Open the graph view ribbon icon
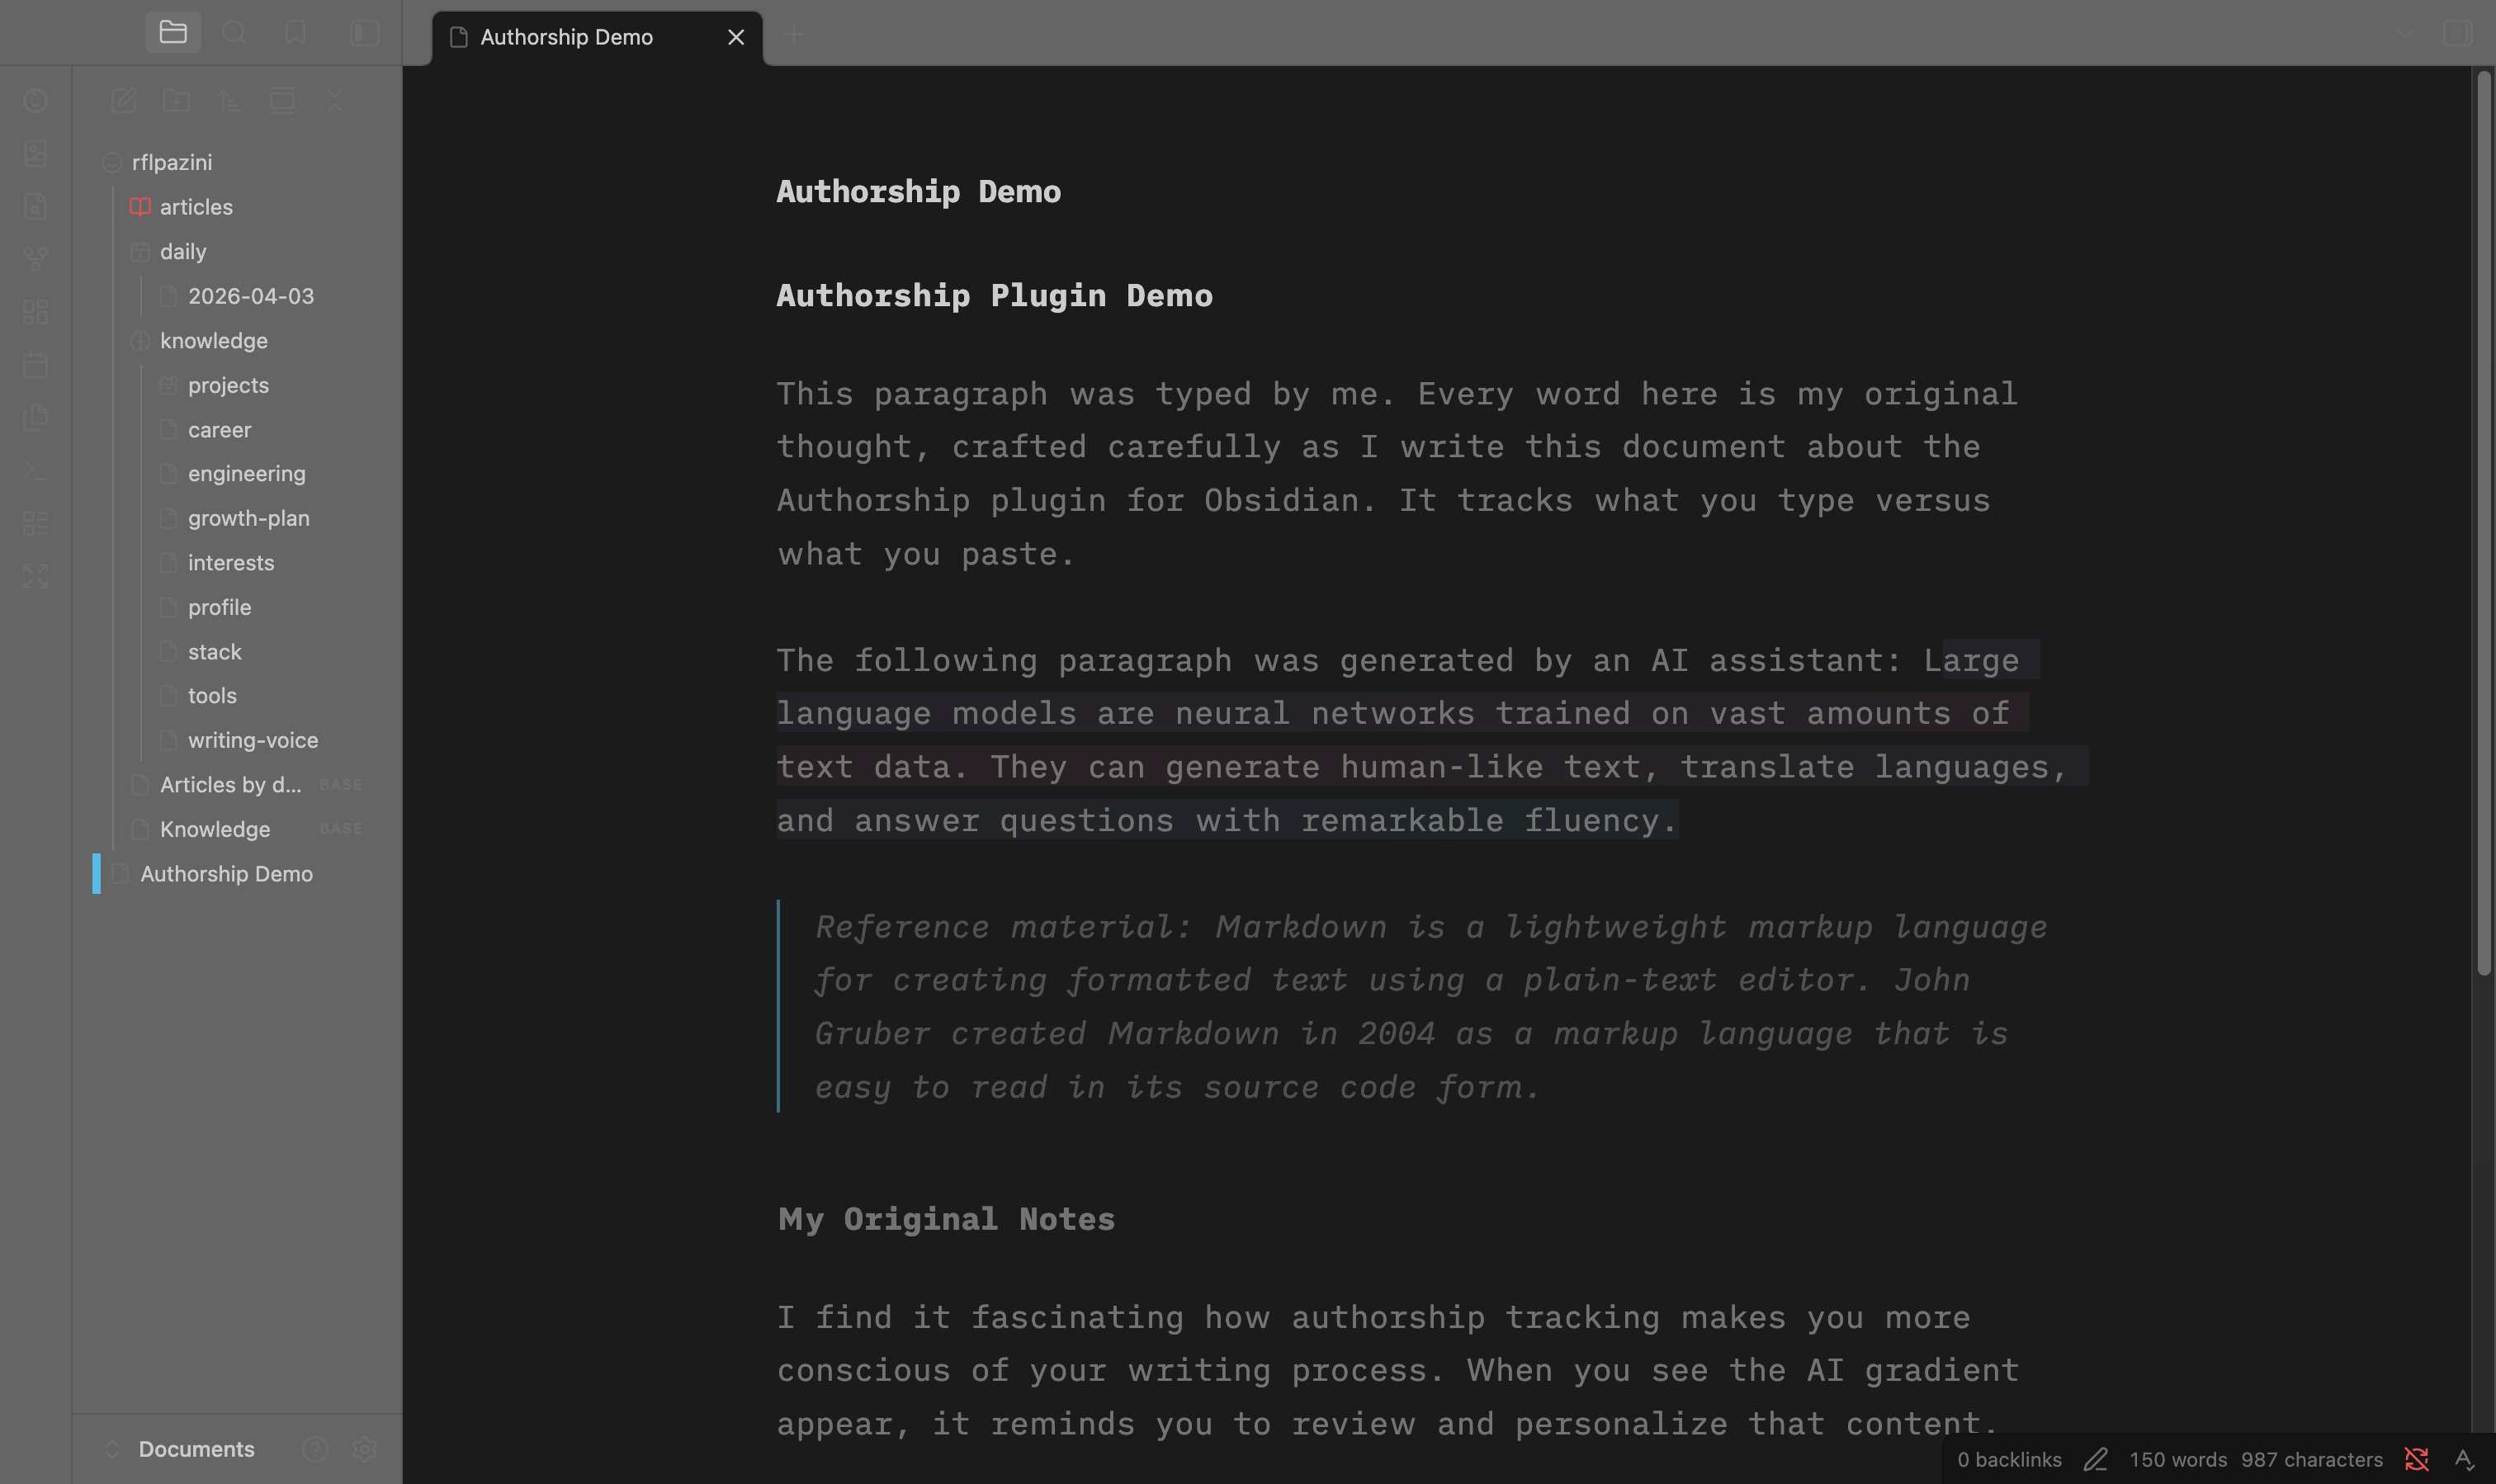The height and width of the screenshot is (1484, 2496). click(36, 259)
